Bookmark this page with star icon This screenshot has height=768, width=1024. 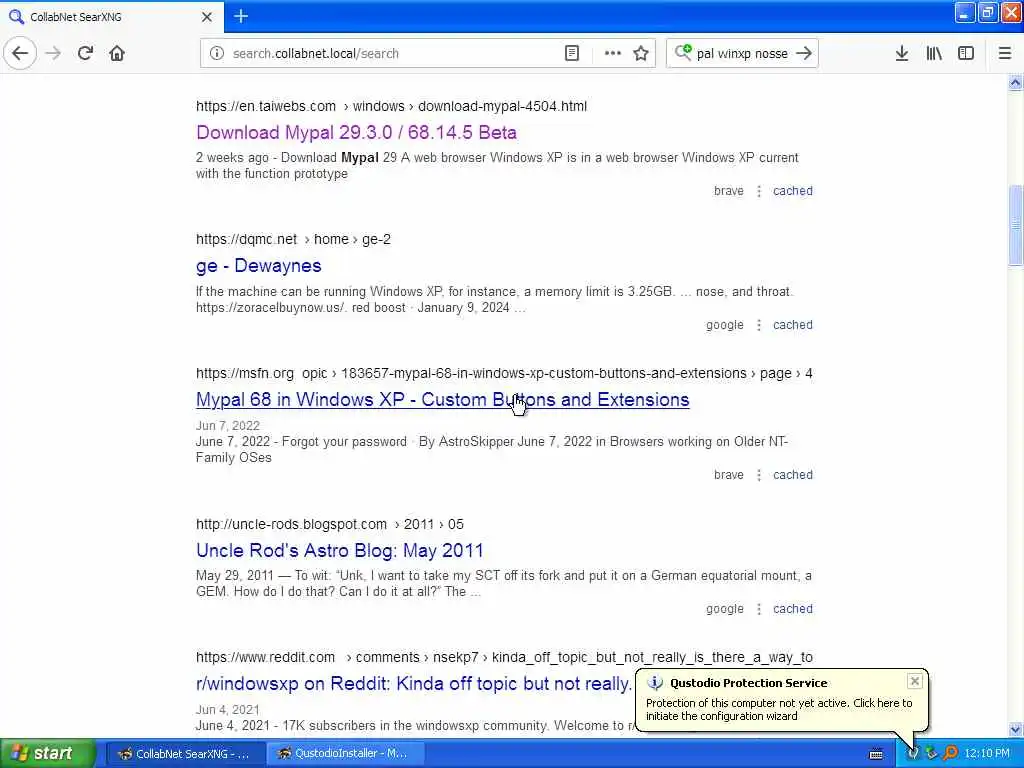tap(641, 54)
